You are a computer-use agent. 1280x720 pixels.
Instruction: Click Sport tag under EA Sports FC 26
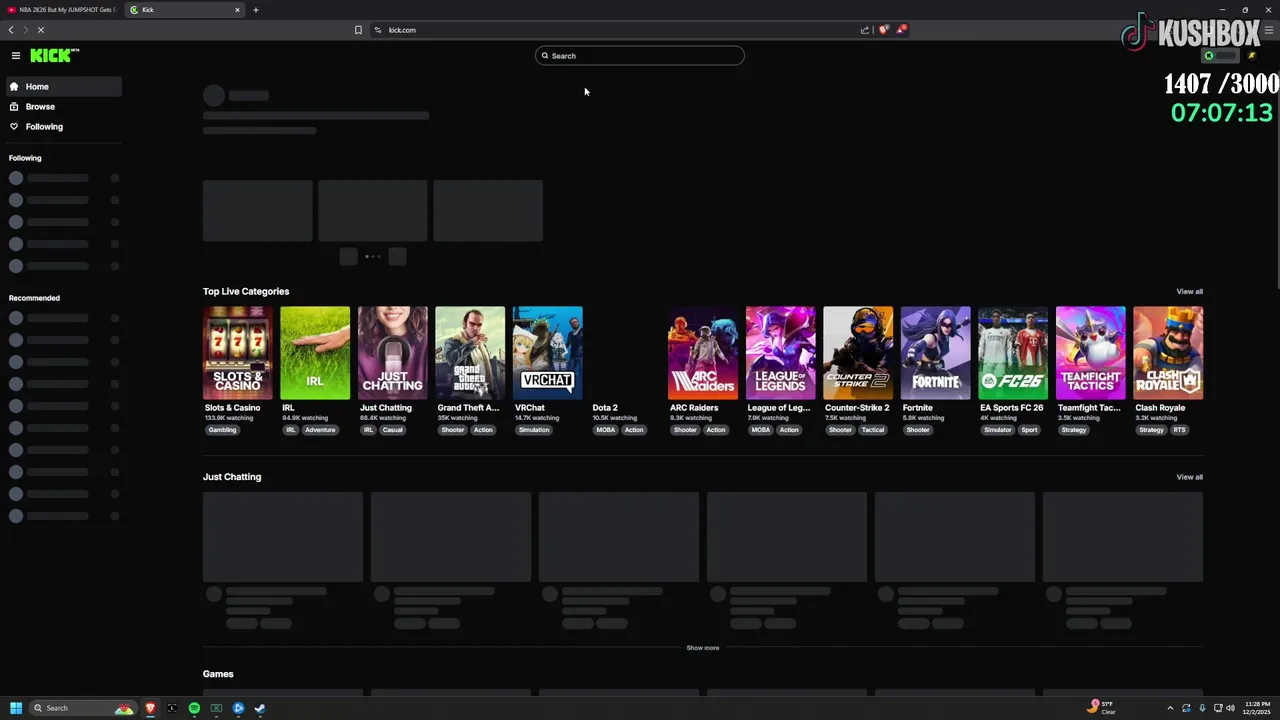point(1029,430)
